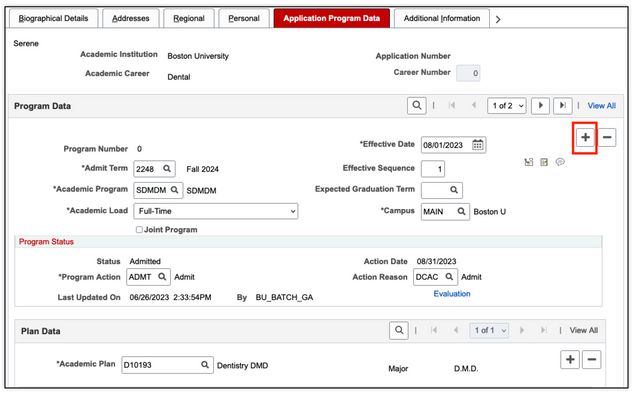Switch to Addresses tab

[131, 19]
